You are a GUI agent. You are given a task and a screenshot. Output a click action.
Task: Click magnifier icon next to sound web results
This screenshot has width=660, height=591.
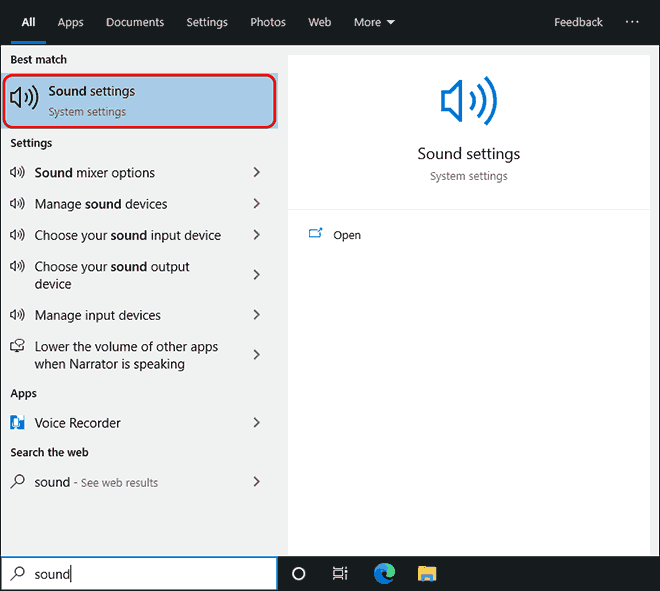[x=18, y=481]
